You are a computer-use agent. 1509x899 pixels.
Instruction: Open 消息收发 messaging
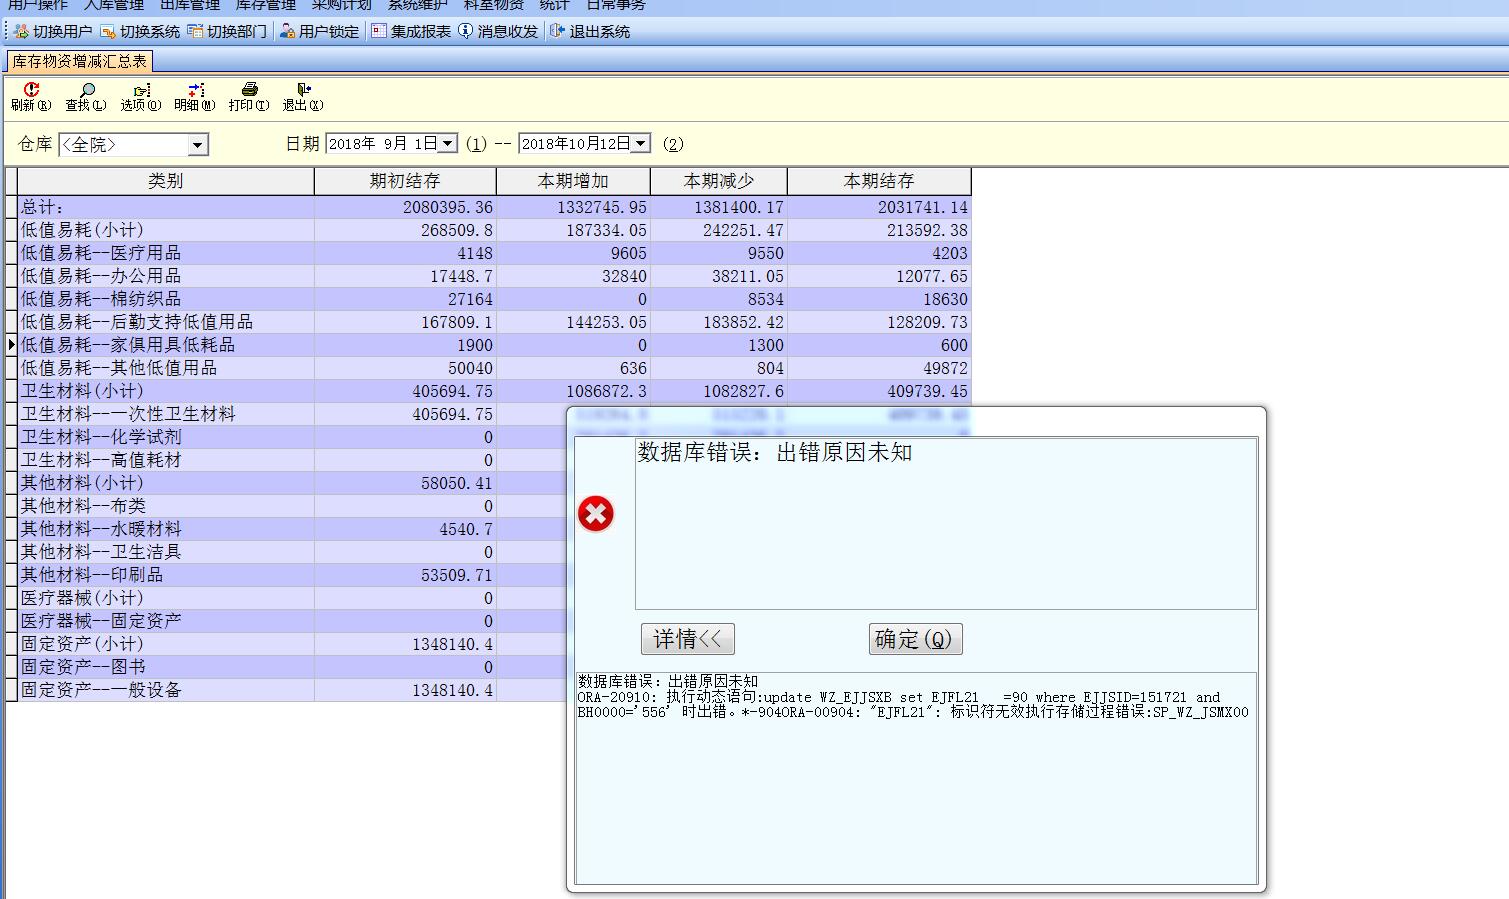pos(498,32)
